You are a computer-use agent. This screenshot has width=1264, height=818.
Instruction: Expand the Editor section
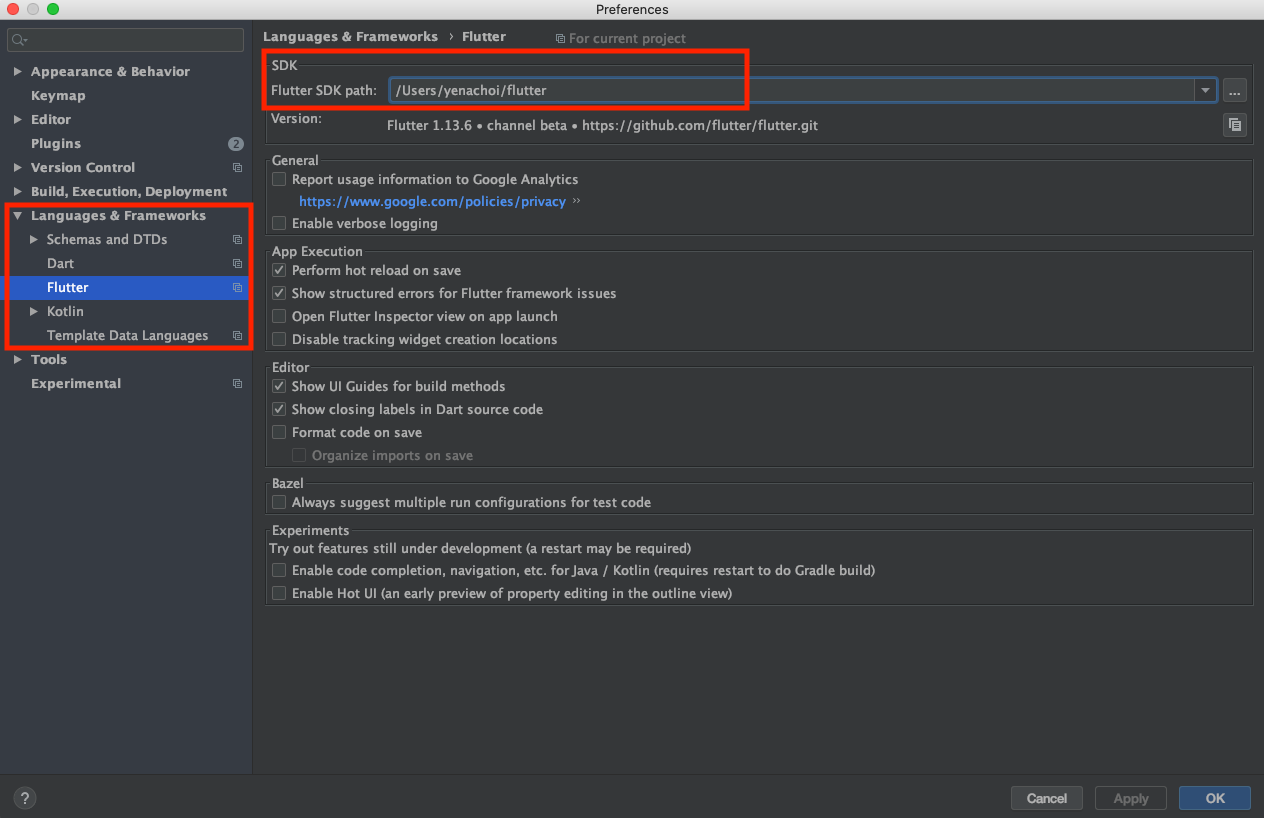[18, 120]
